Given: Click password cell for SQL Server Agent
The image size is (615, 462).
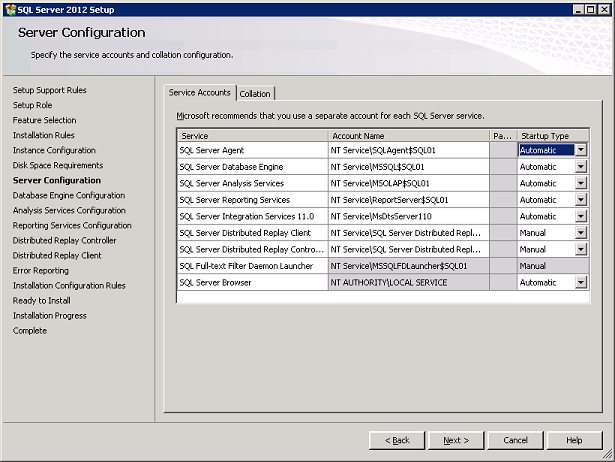Looking at the screenshot, I should tap(503, 150).
